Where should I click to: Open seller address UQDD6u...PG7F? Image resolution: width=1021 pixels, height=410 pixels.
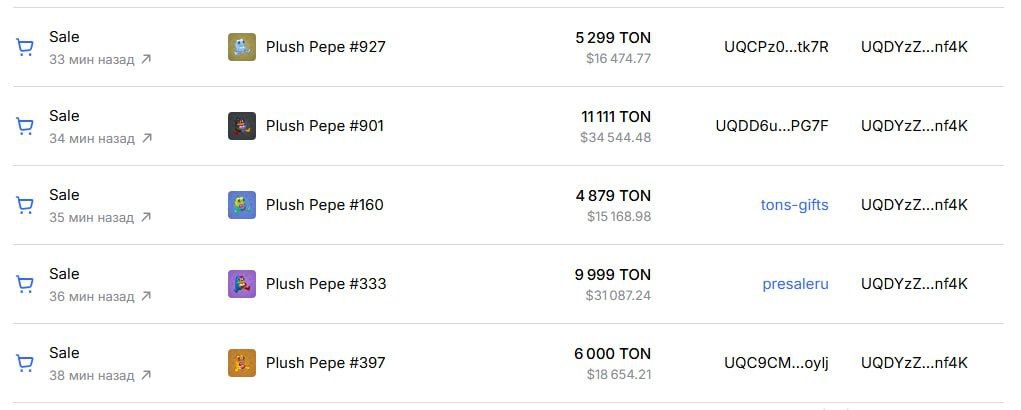772,126
